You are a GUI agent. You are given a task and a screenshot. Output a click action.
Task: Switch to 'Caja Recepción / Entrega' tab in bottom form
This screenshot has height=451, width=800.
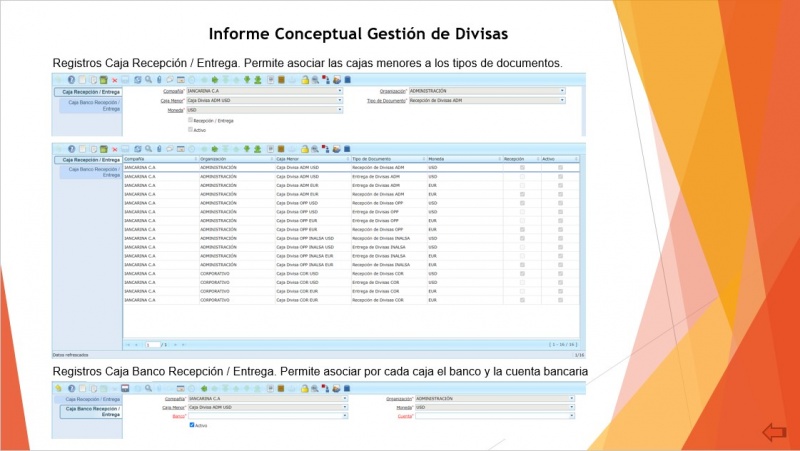point(88,398)
